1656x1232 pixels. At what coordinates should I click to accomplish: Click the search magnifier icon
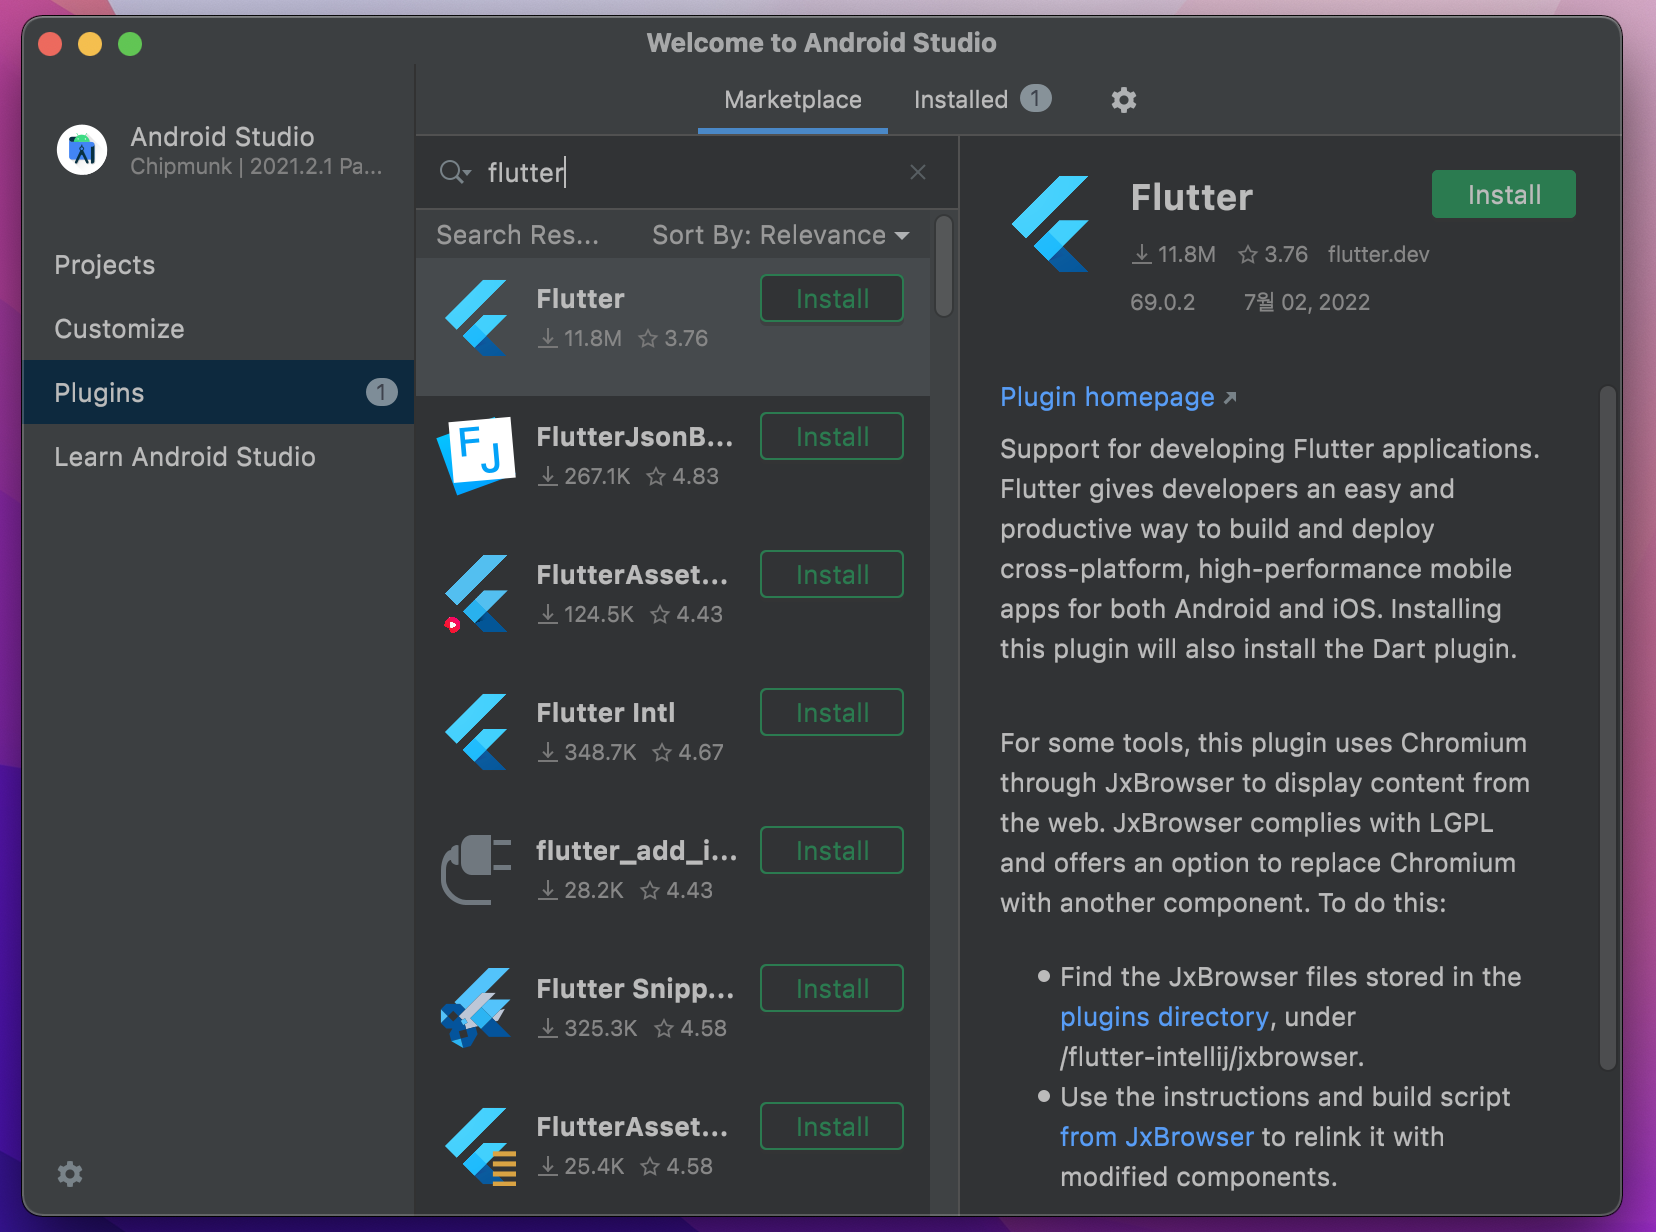pos(454,172)
